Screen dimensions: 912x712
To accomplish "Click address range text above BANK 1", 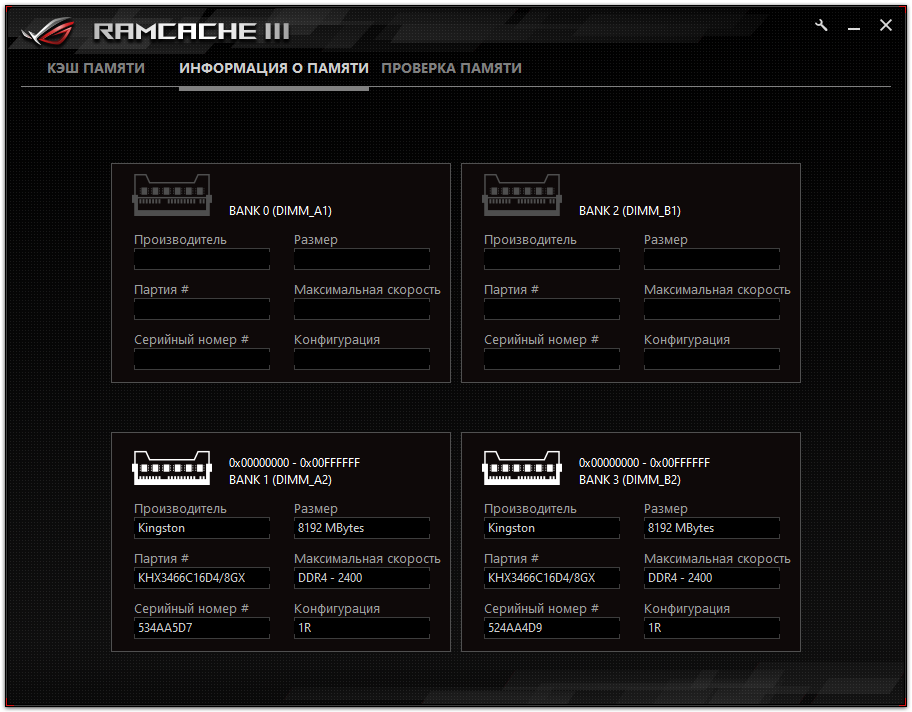I will (294, 462).
